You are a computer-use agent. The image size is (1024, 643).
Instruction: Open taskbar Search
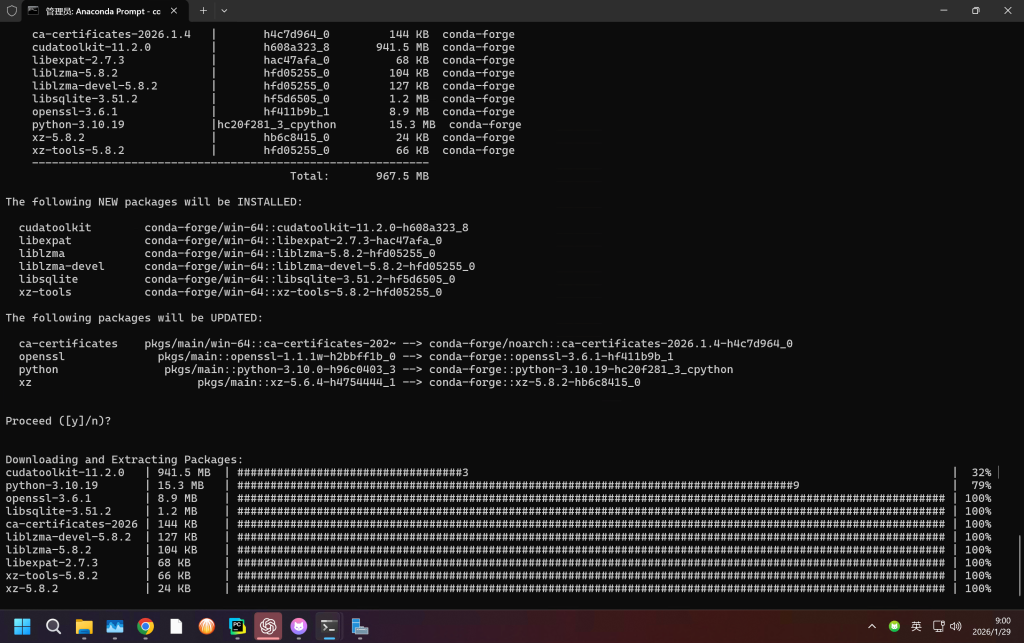(x=54, y=627)
